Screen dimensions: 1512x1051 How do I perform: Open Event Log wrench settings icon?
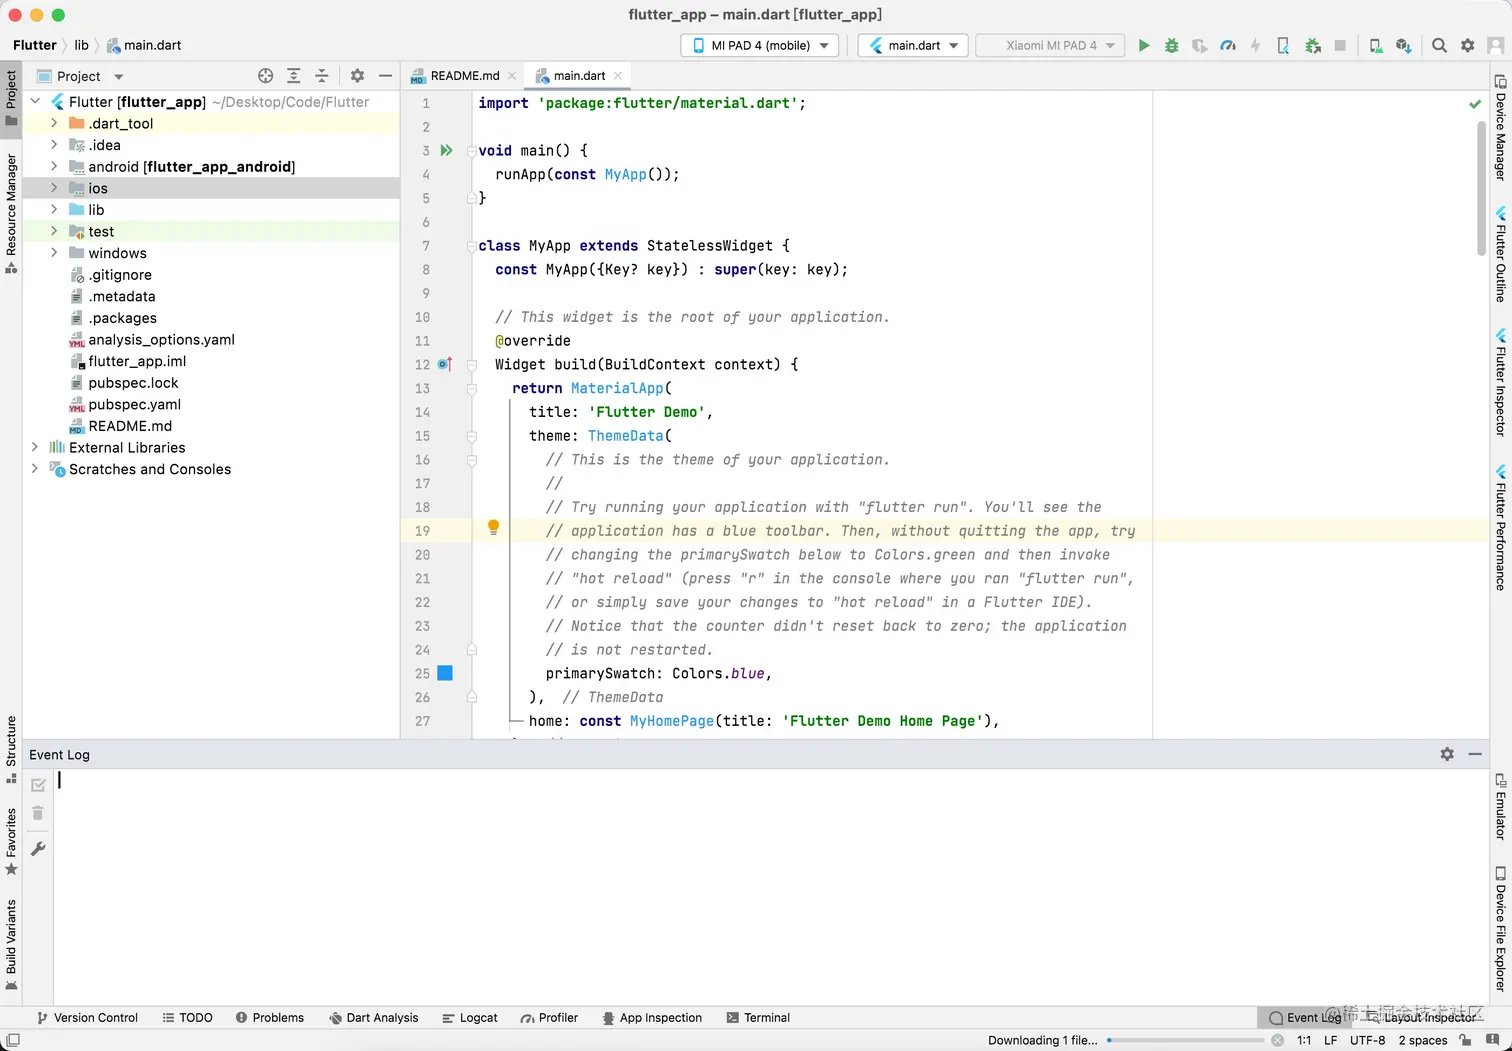[x=38, y=848]
